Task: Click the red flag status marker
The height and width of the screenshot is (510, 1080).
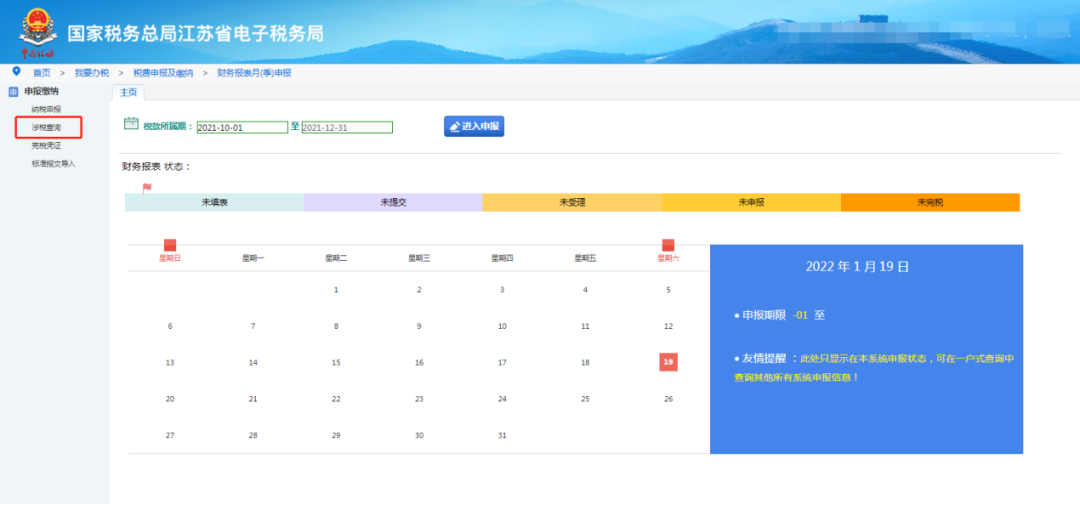Action: 147,187
